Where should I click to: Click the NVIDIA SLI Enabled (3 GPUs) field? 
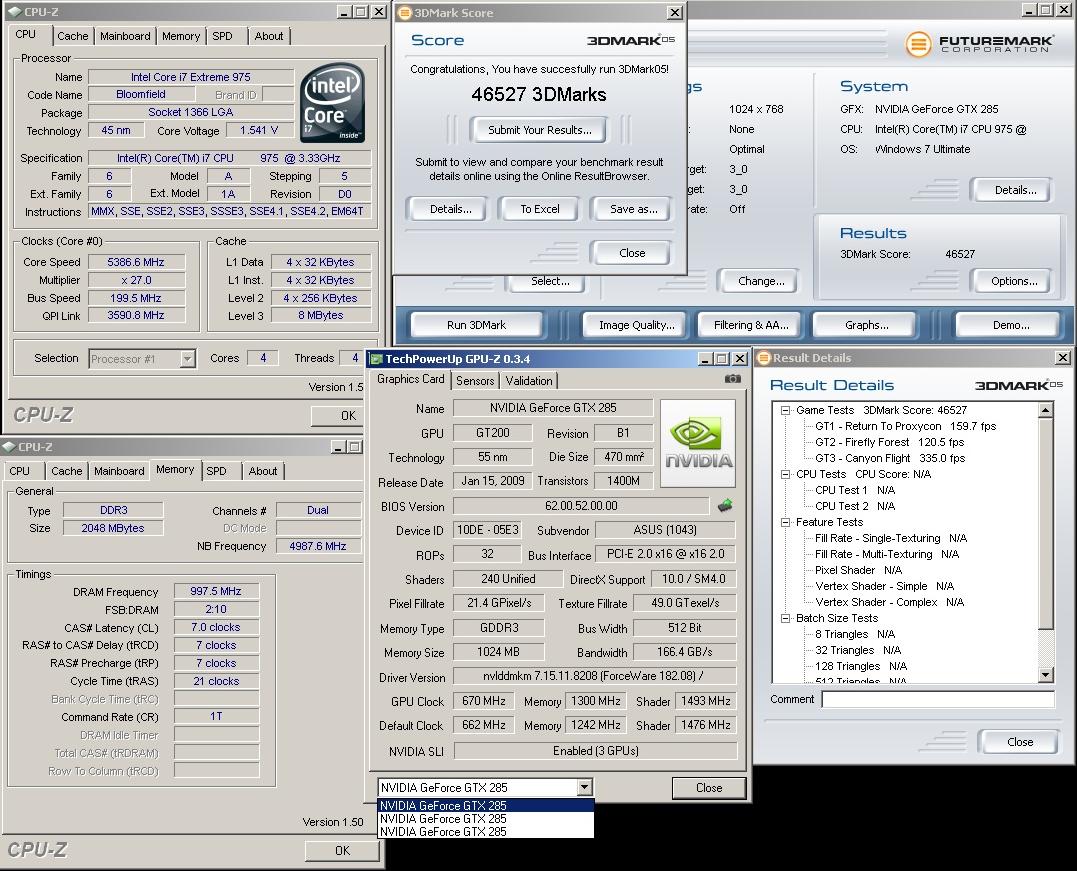coord(596,751)
